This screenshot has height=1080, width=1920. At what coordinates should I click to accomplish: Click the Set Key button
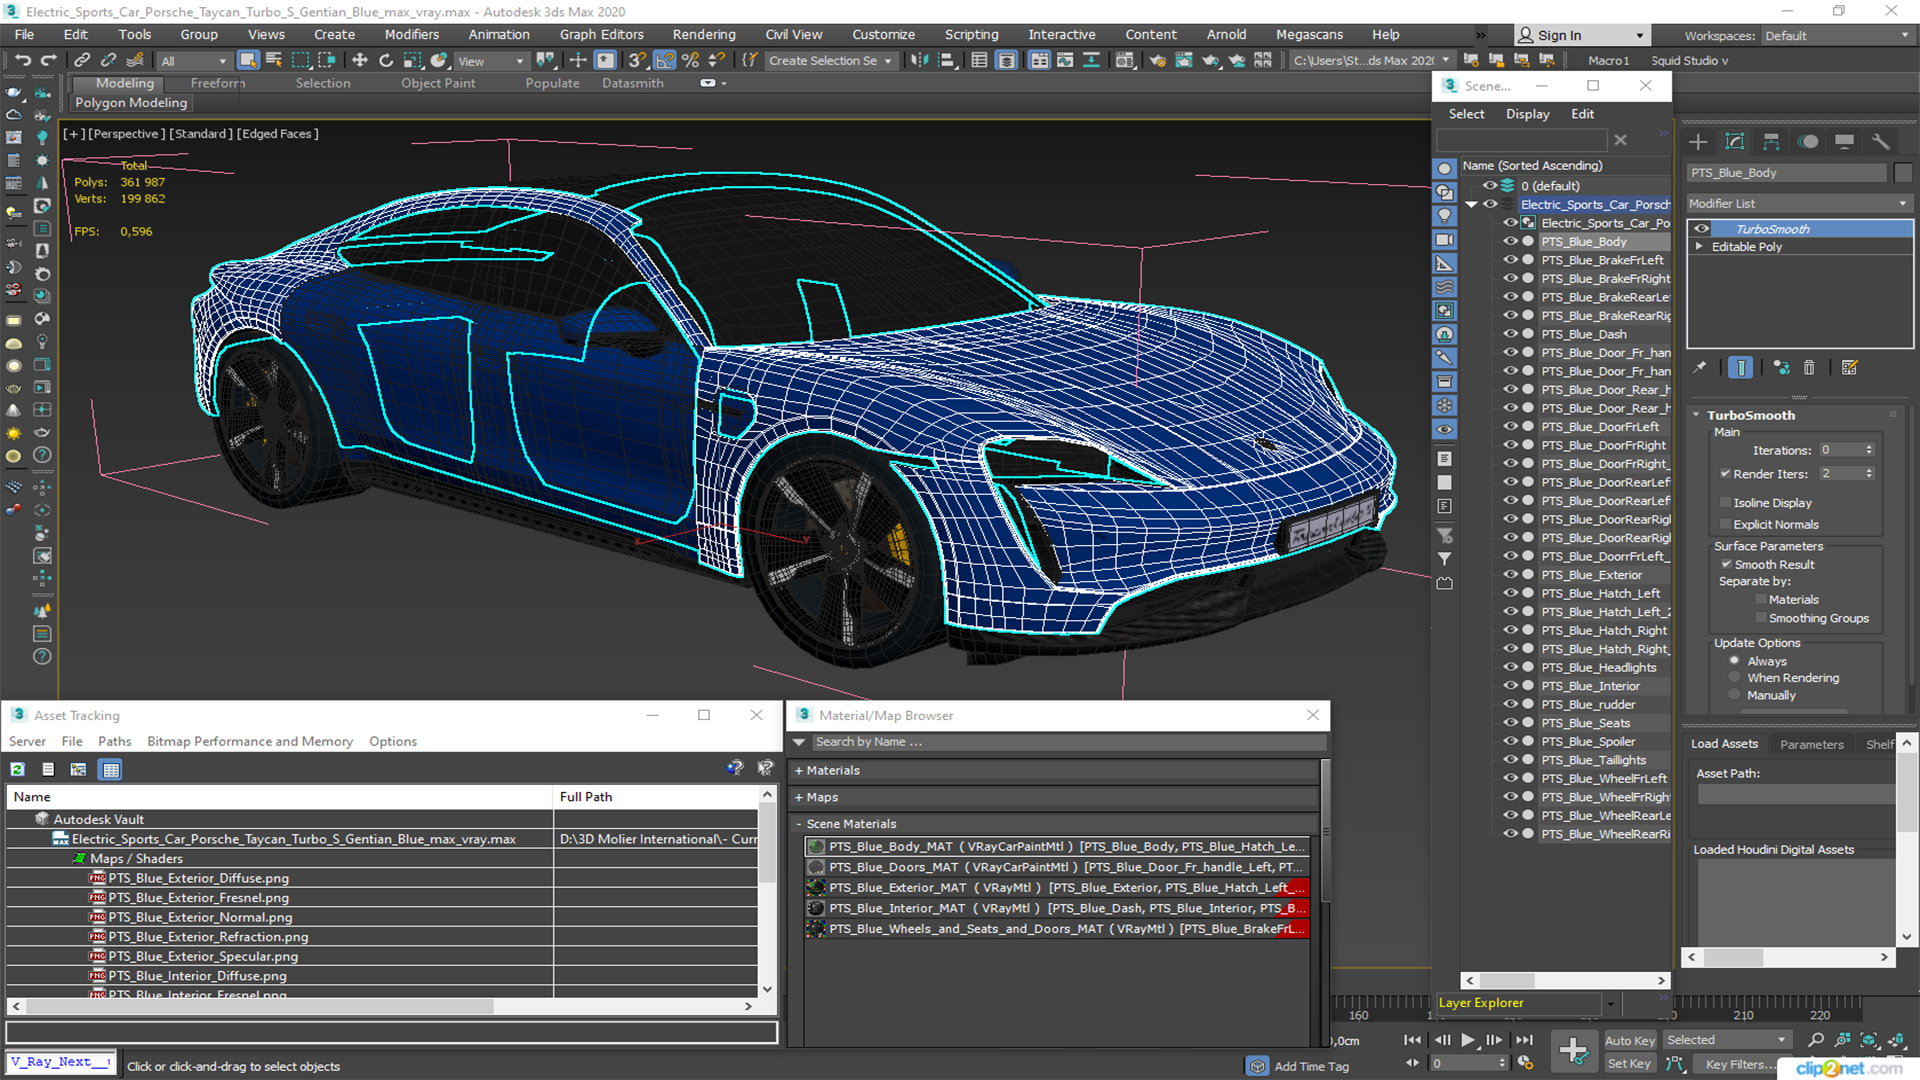point(1630,1064)
